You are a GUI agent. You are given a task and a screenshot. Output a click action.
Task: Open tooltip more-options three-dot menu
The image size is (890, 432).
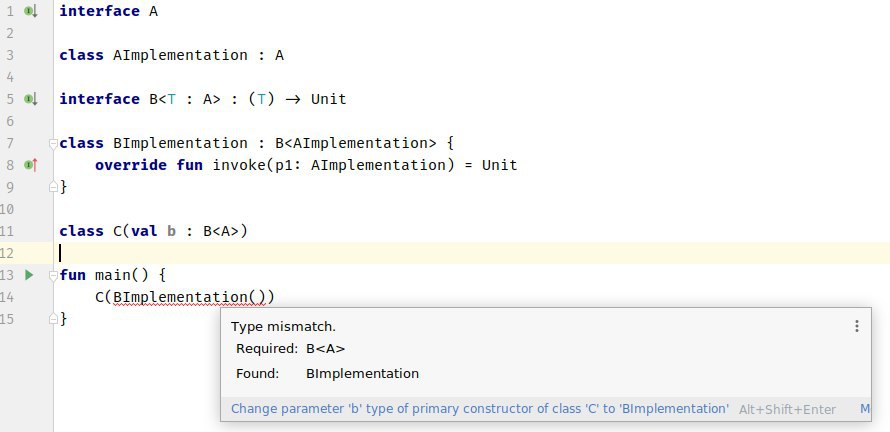click(857, 326)
